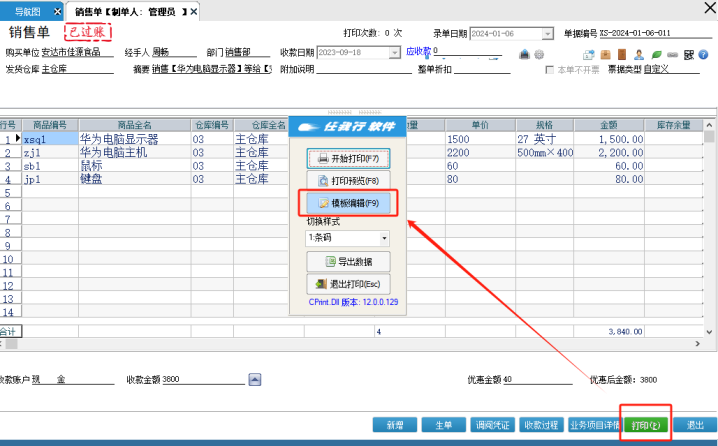
Task: Click the 单据编号 field XS-2024-01-06-011
Action: coord(656,33)
